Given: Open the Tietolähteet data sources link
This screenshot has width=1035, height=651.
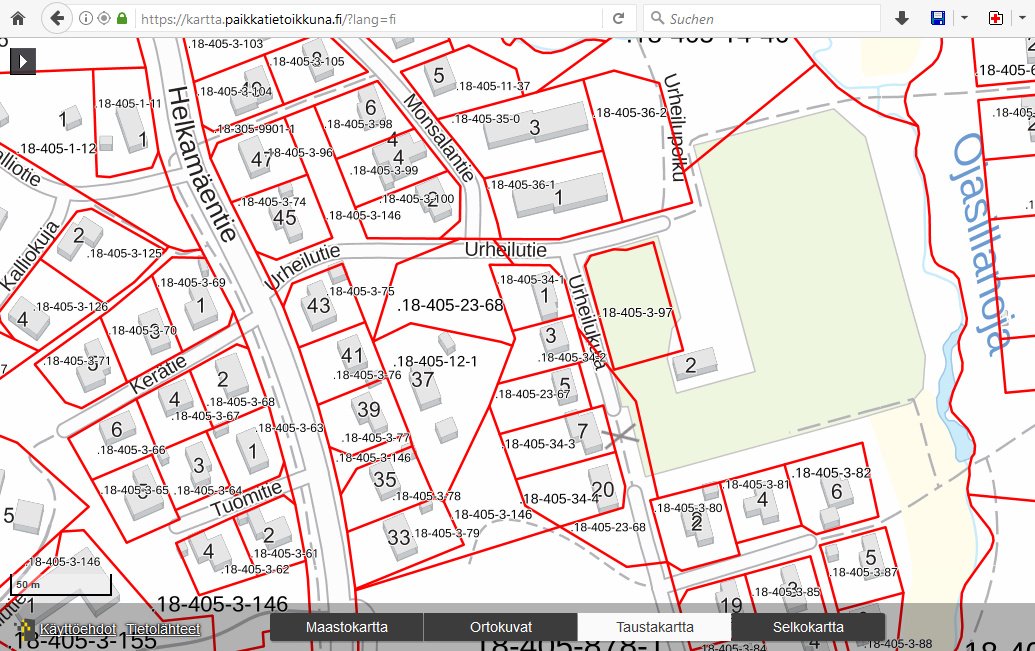Looking at the screenshot, I should (163, 629).
